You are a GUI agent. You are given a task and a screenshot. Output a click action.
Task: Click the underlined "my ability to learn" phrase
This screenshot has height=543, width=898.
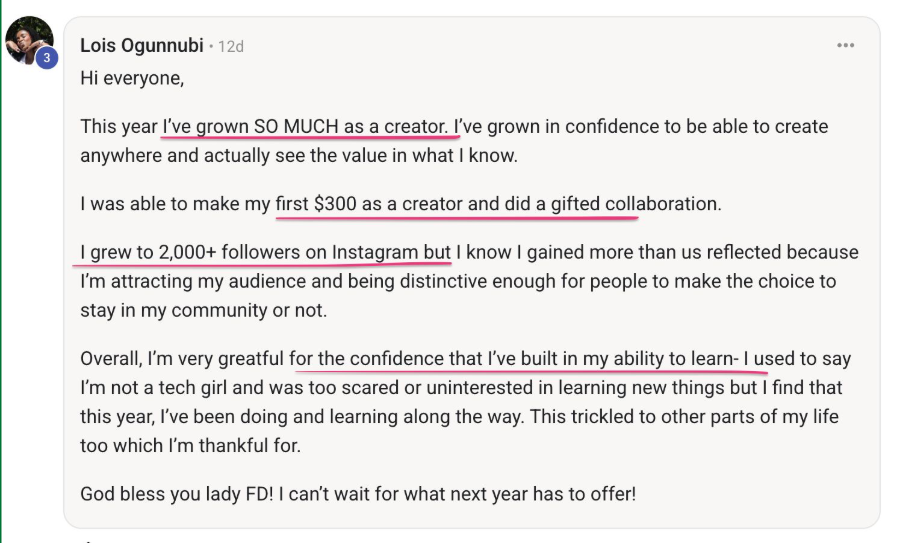click(x=655, y=358)
